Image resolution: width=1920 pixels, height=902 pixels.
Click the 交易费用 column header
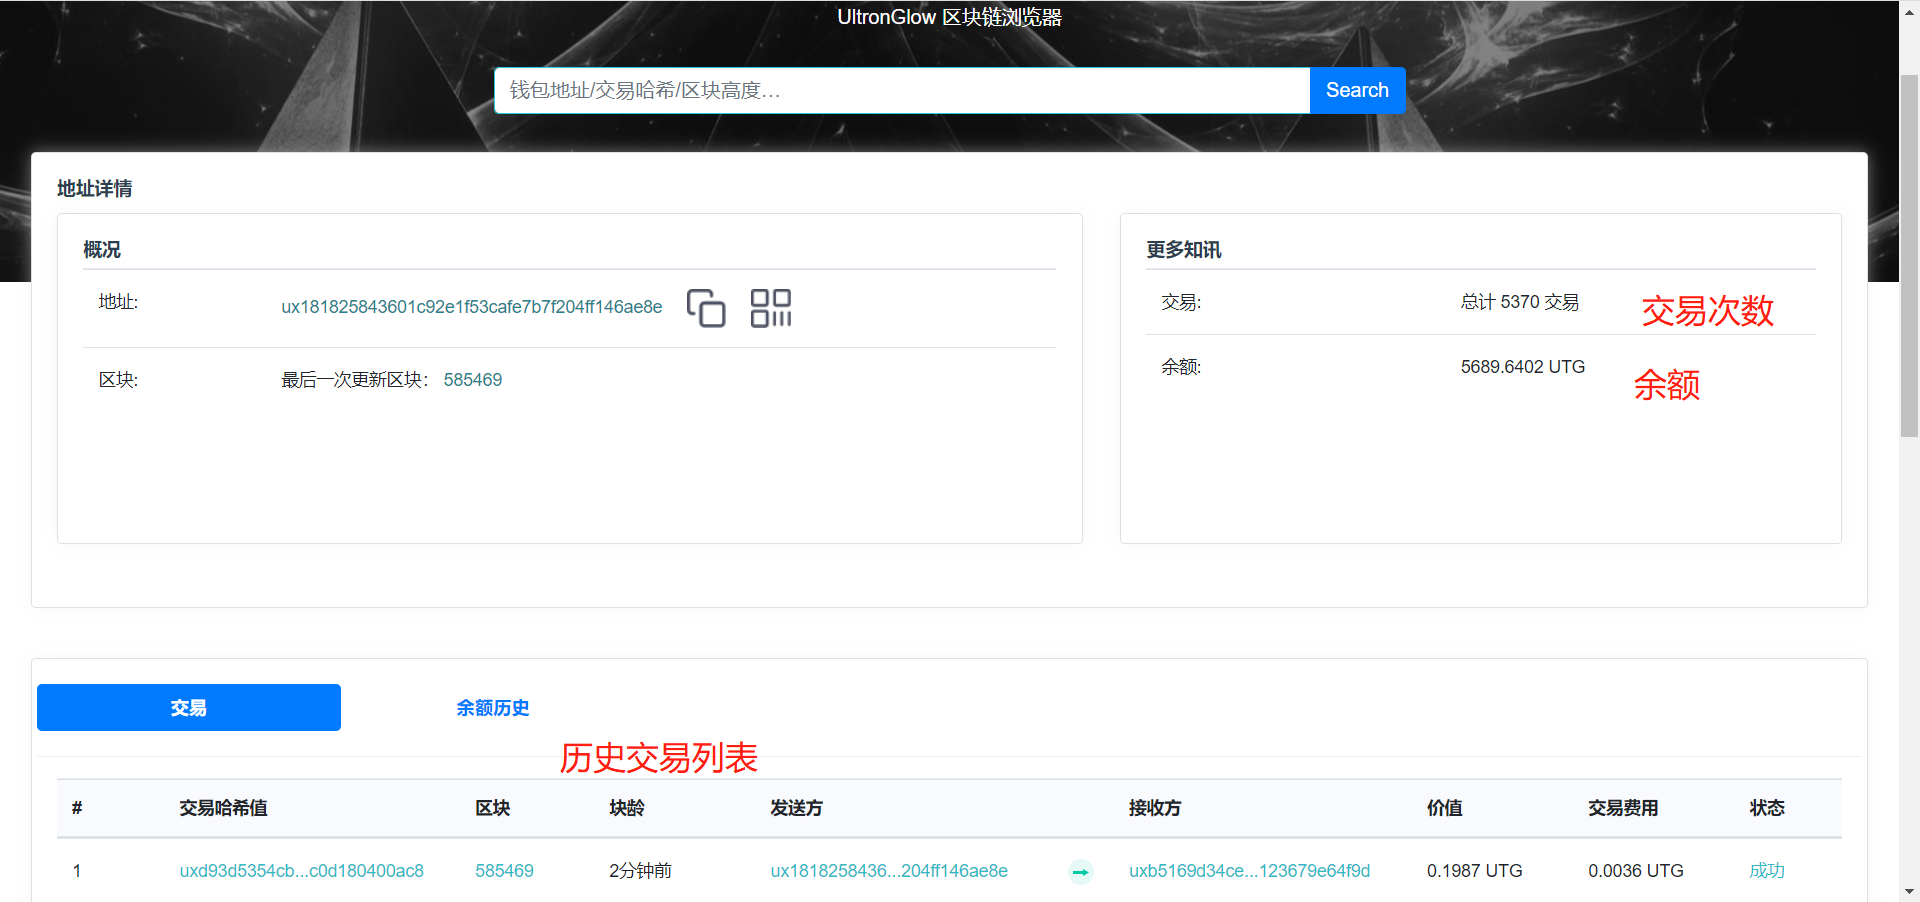tap(1623, 808)
